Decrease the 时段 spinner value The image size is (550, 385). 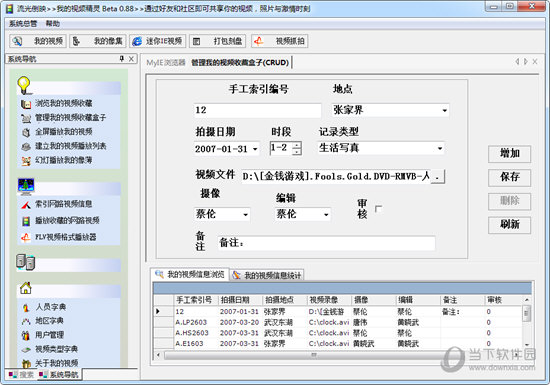click(297, 151)
